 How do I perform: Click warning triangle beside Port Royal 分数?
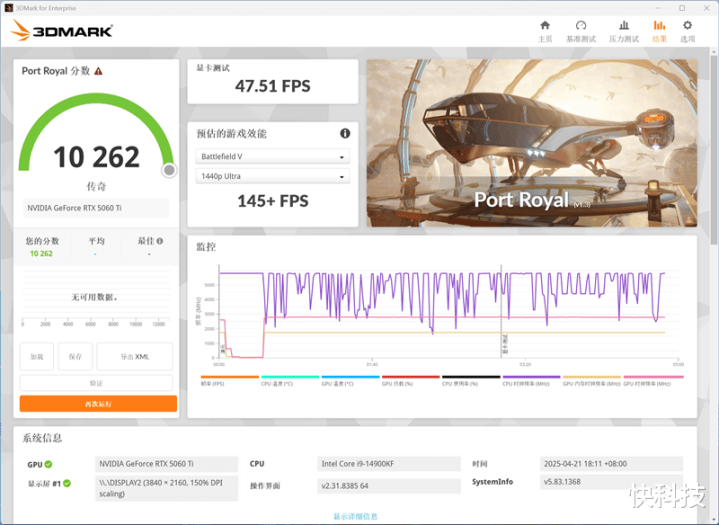(x=98, y=71)
